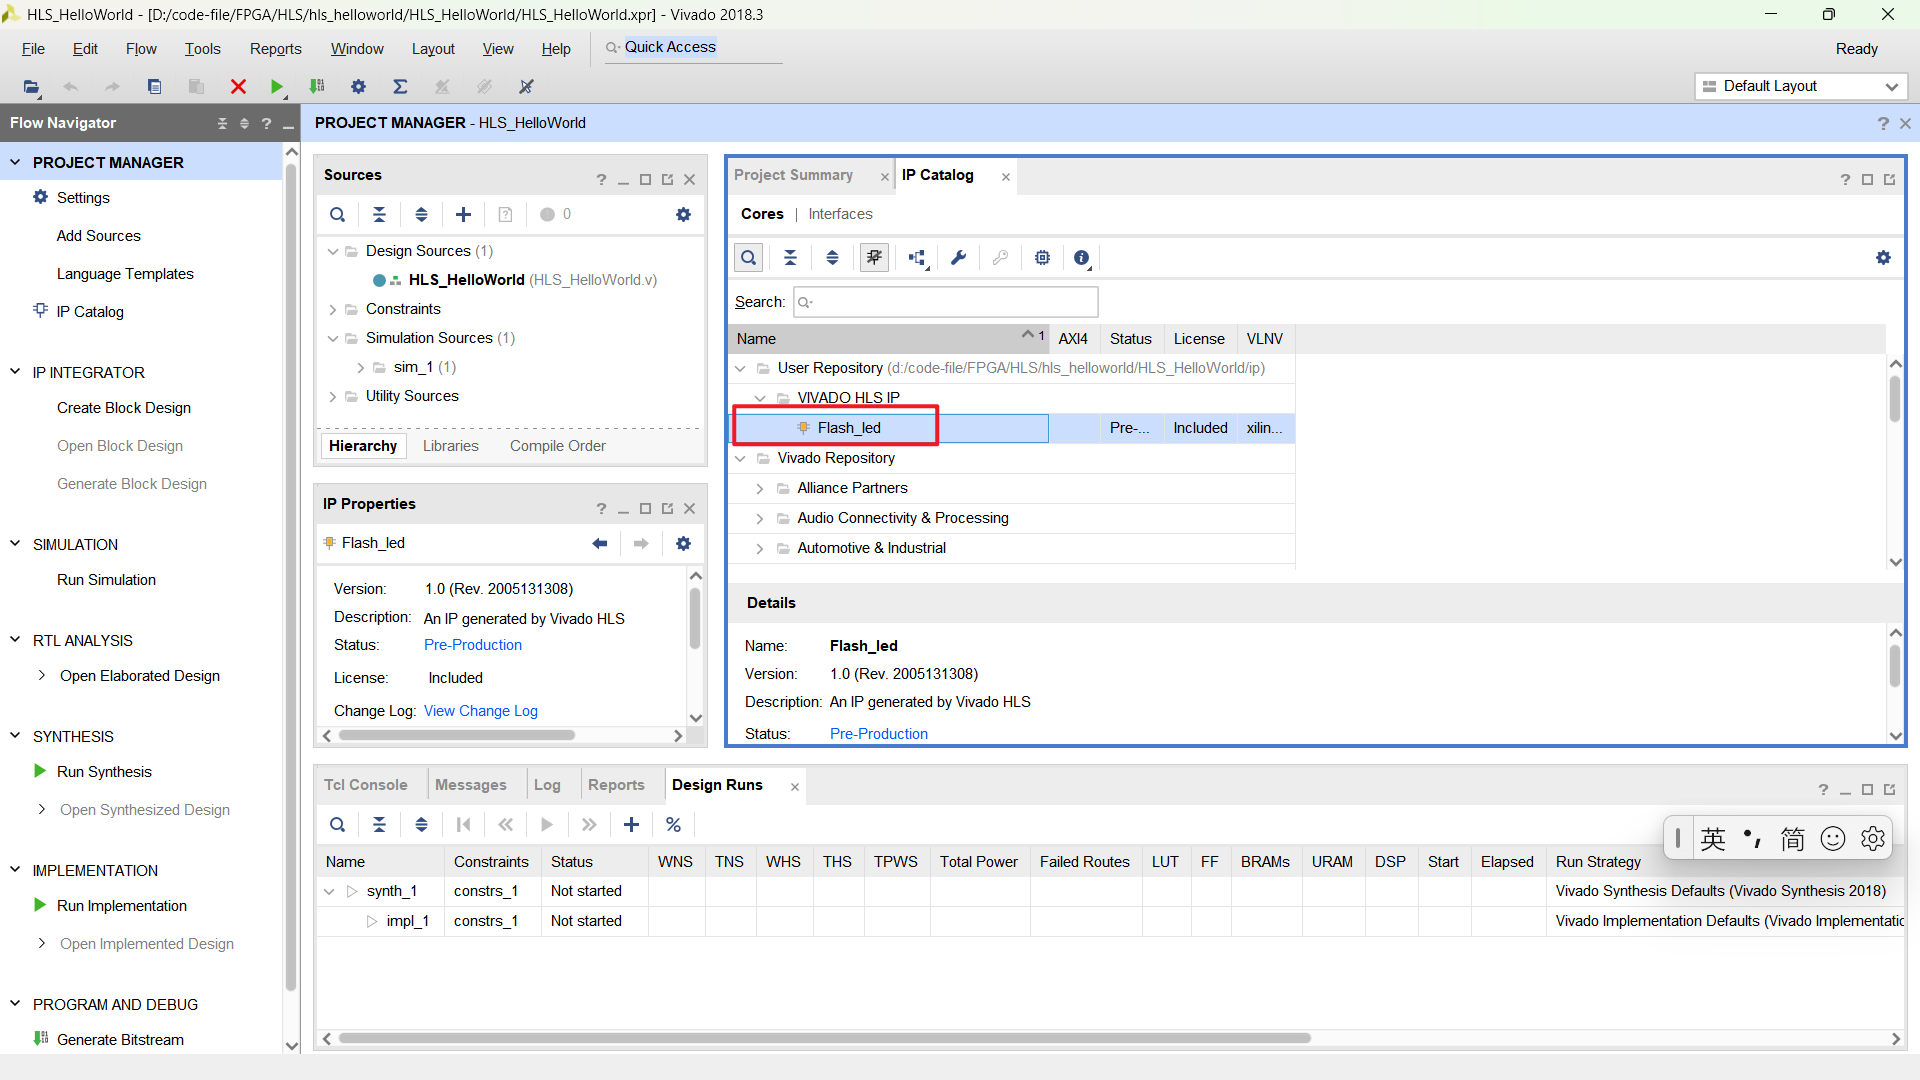Image resolution: width=1920 pixels, height=1080 pixels.
Task: Switch to Compile Order tab
Action: click(x=558, y=446)
